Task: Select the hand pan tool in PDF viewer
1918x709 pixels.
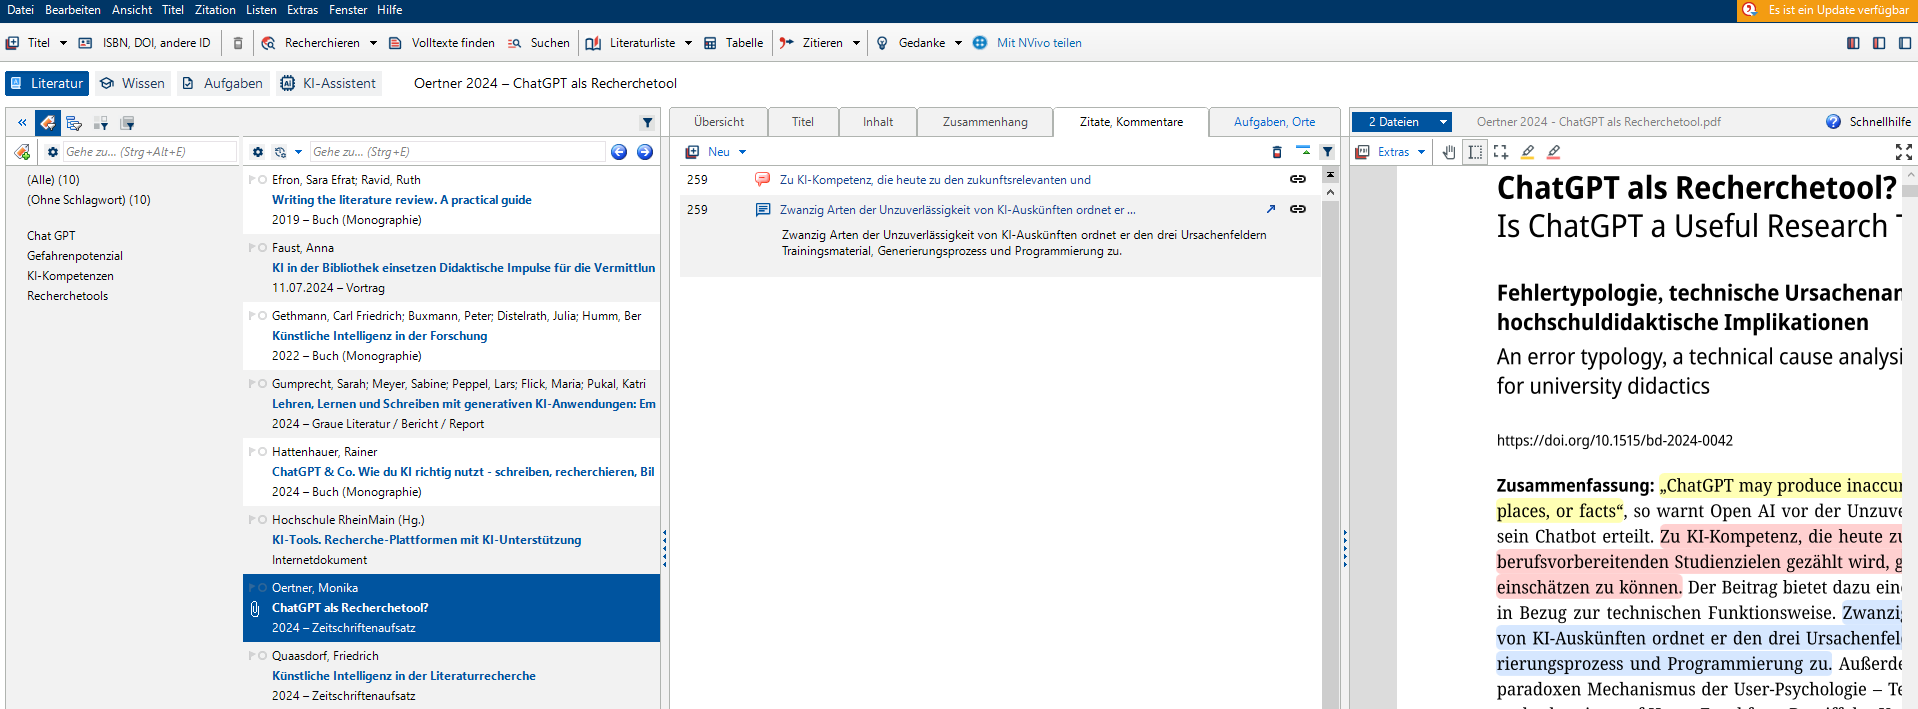Action: click(x=1449, y=152)
